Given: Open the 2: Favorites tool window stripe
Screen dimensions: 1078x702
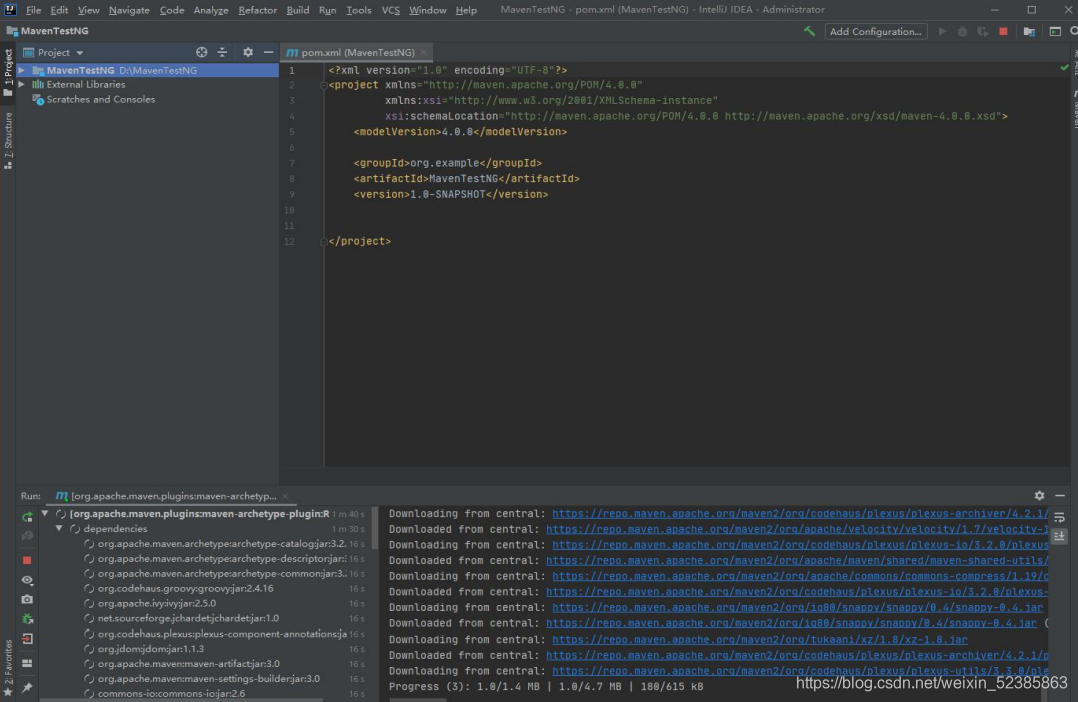Looking at the screenshot, I should point(8,668).
